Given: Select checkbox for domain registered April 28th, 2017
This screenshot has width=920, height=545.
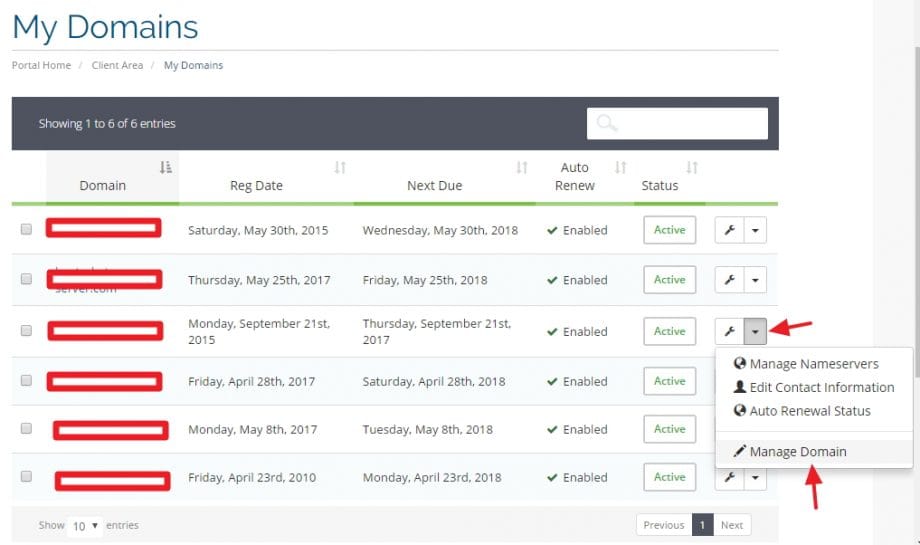Looking at the screenshot, I should click(x=27, y=381).
